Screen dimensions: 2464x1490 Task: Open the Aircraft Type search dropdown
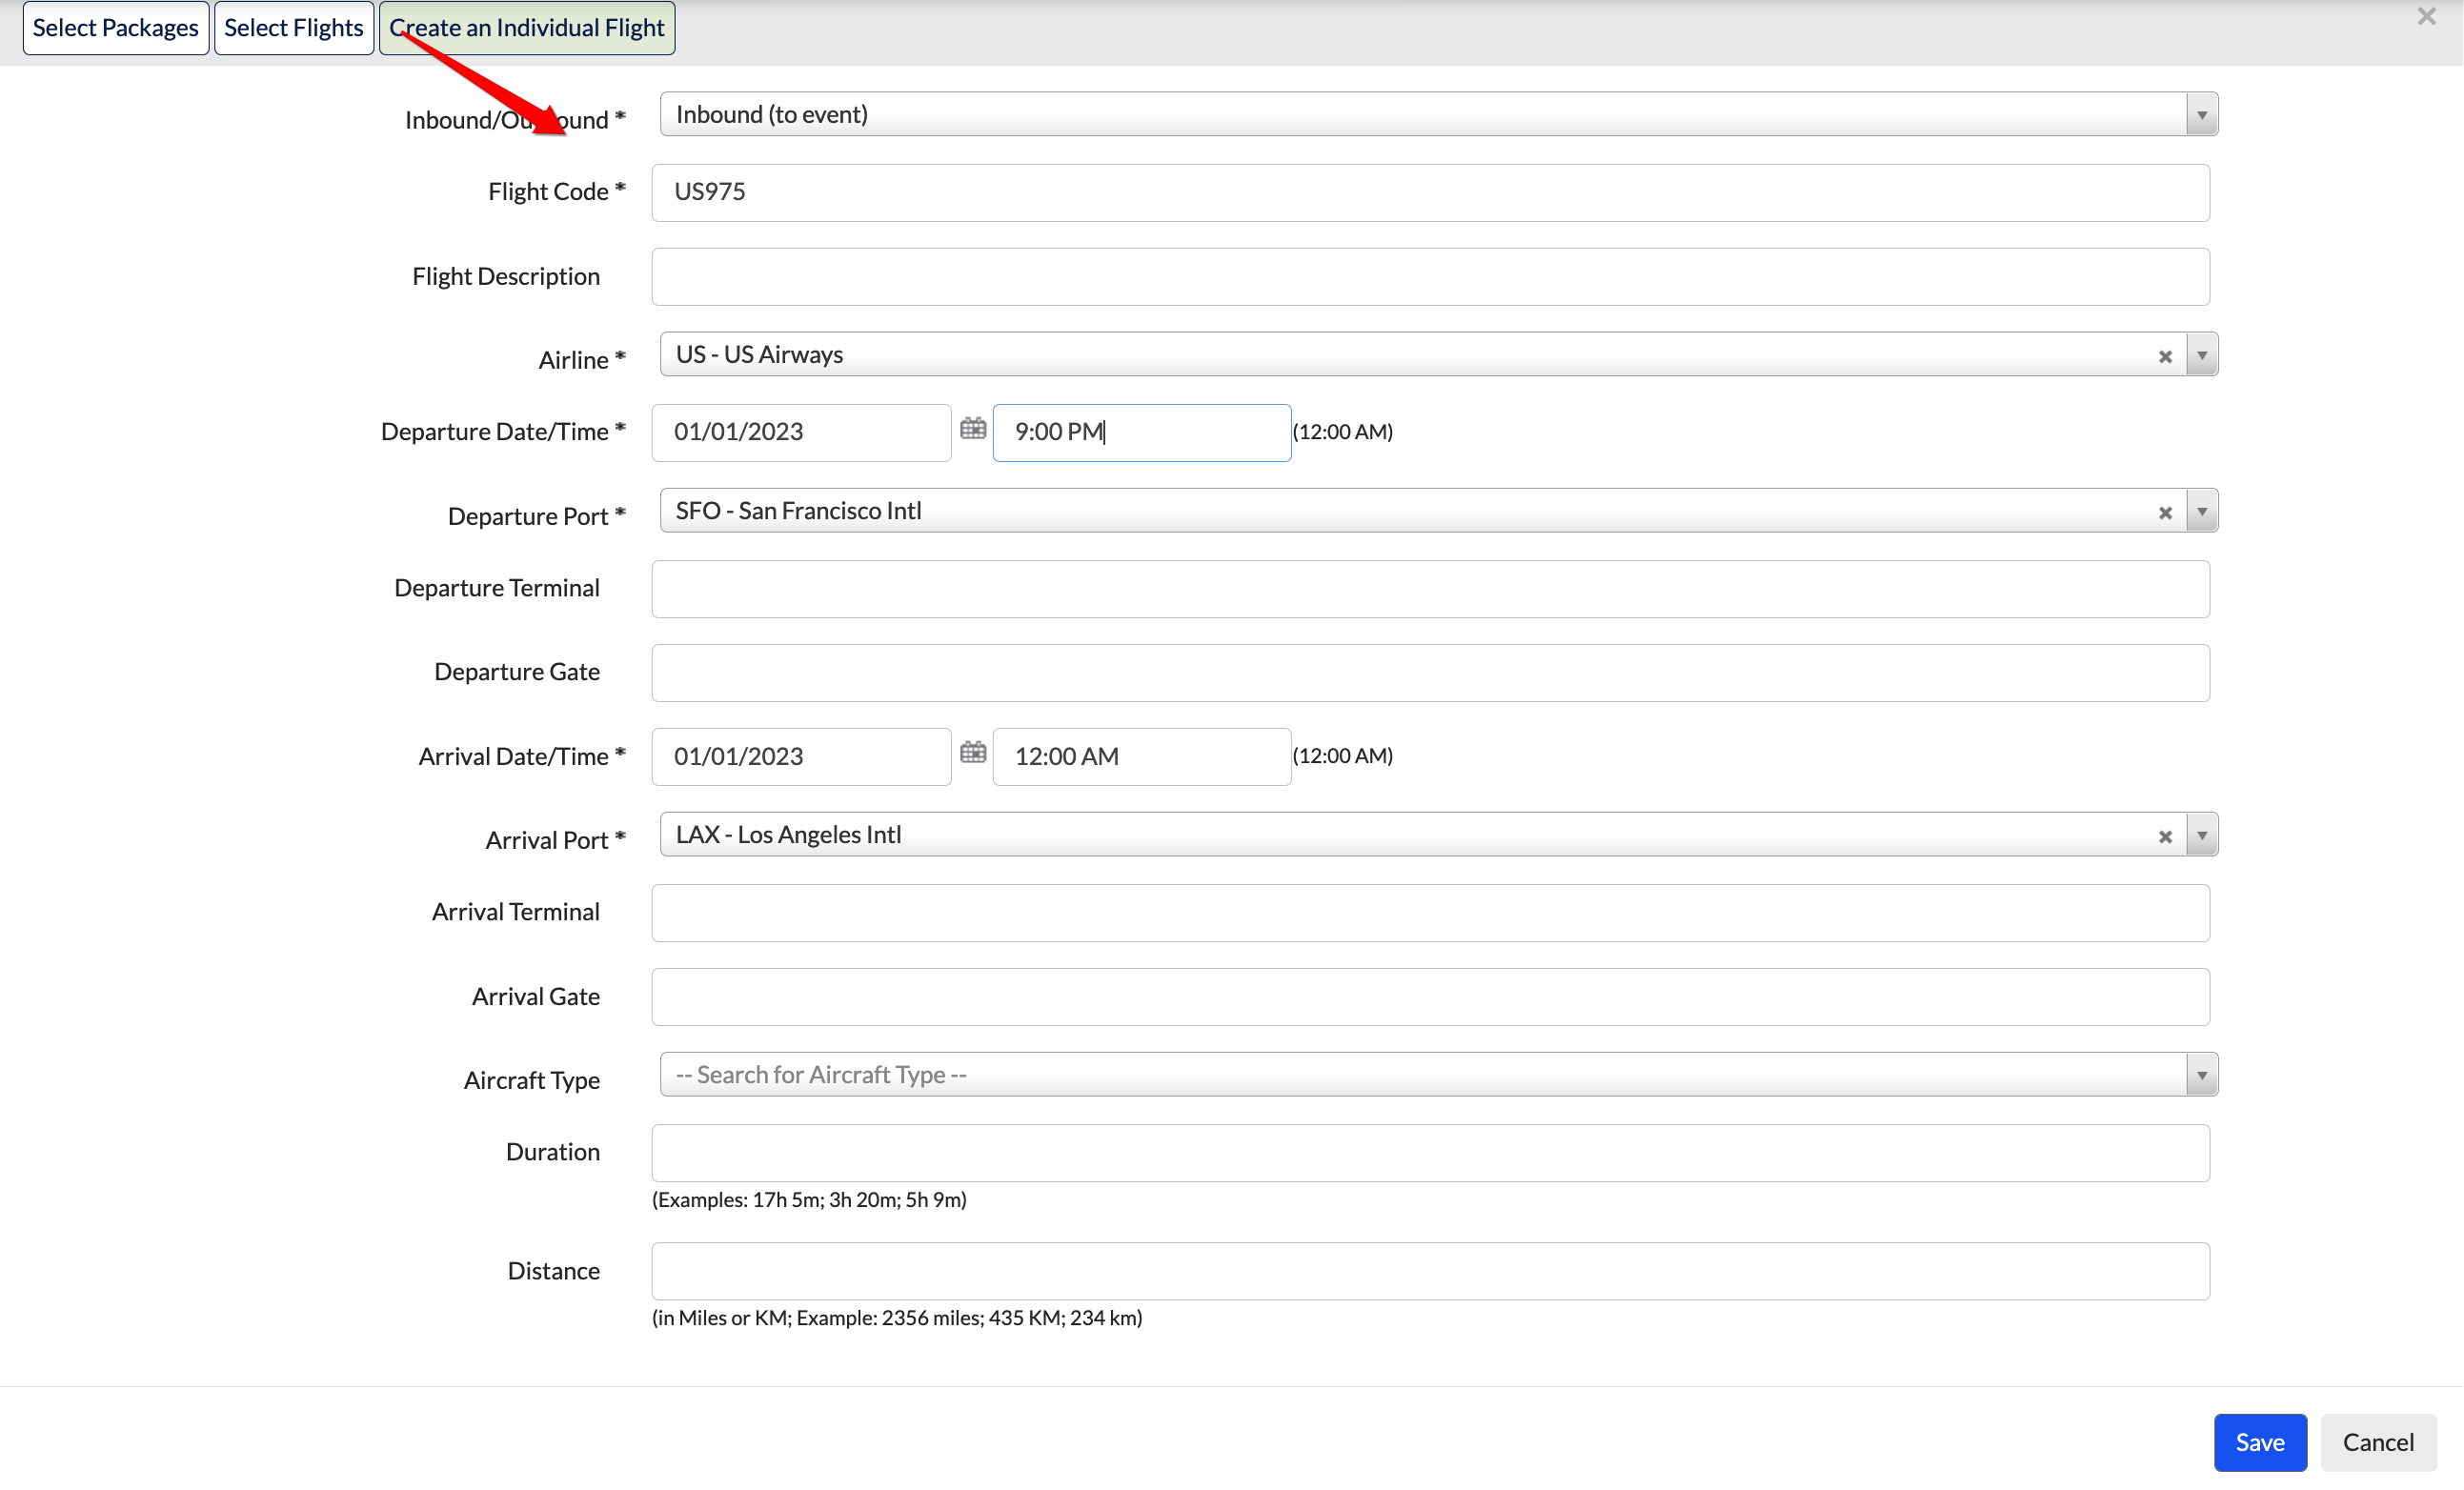(1438, 1074)
